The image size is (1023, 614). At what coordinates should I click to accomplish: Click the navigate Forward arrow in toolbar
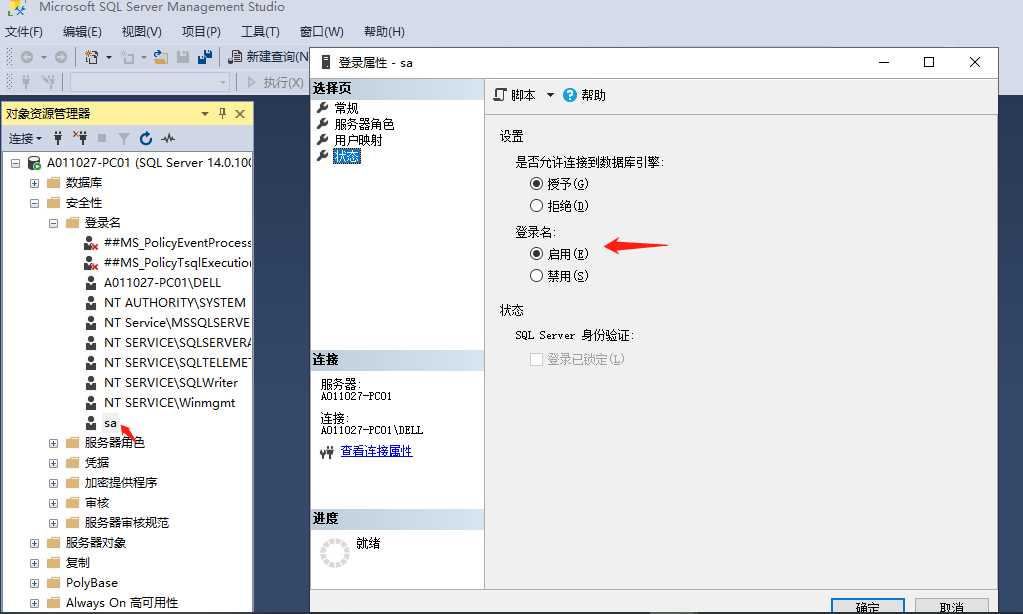tap(61, 57)
